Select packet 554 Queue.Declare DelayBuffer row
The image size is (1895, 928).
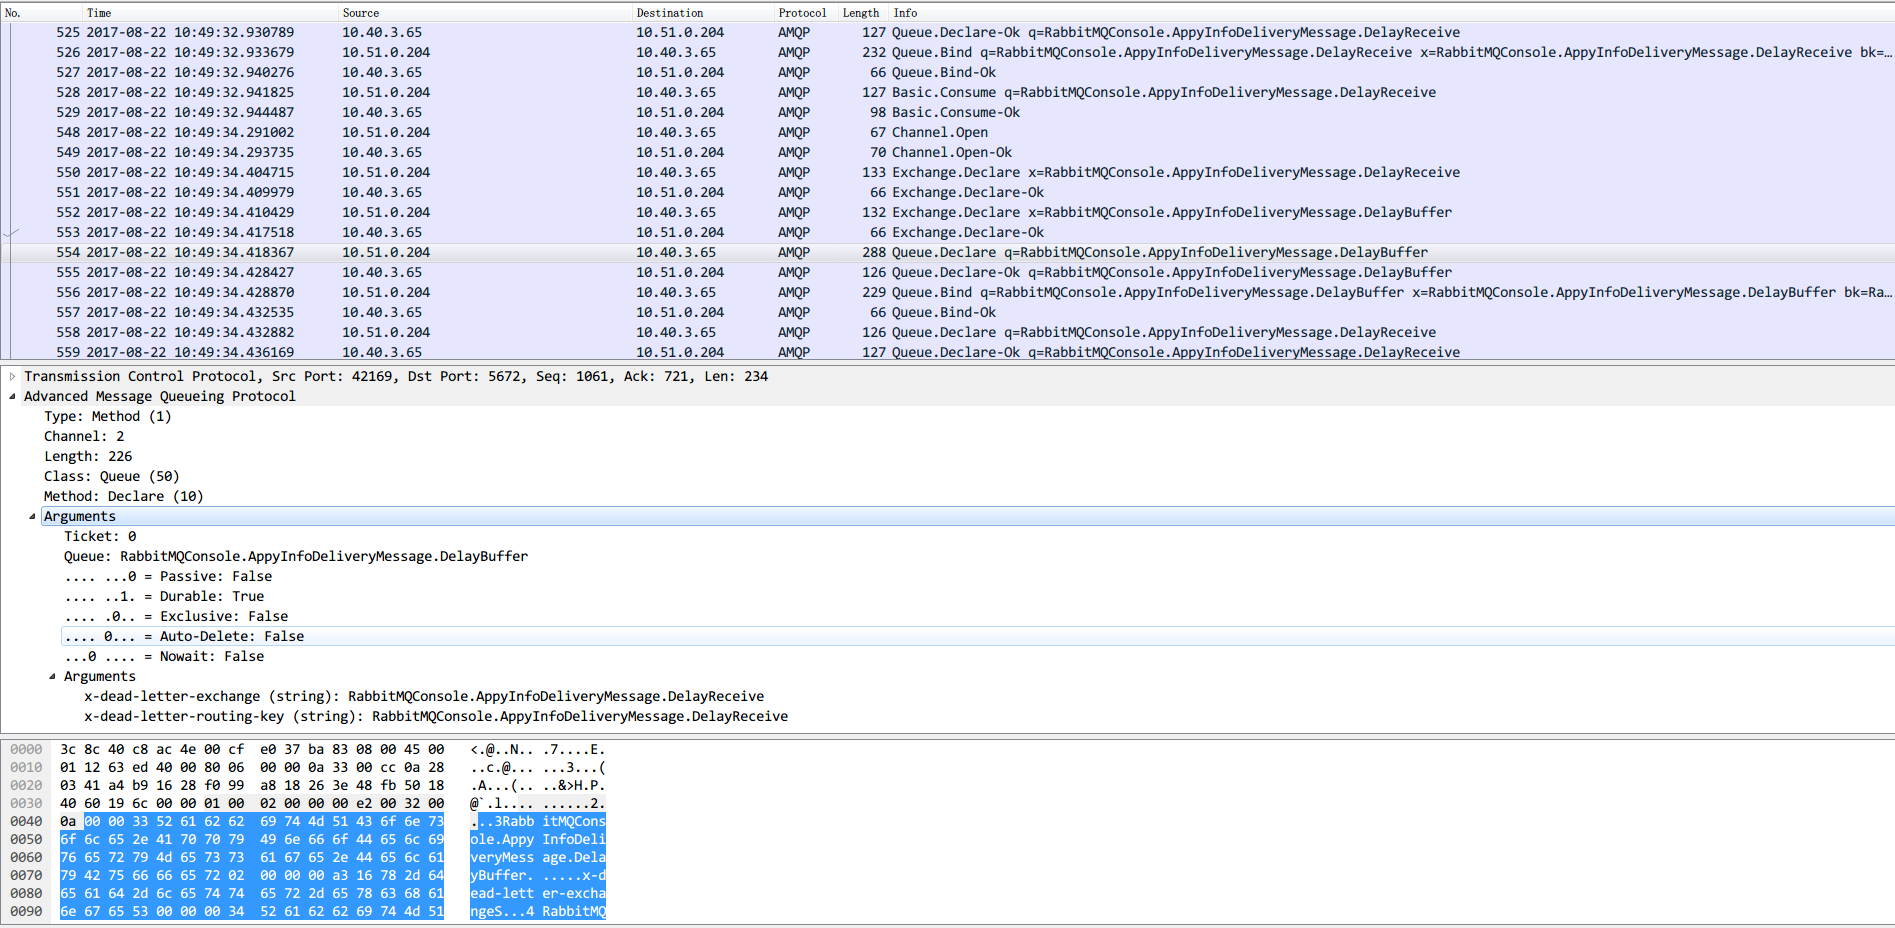click(947, 252)
